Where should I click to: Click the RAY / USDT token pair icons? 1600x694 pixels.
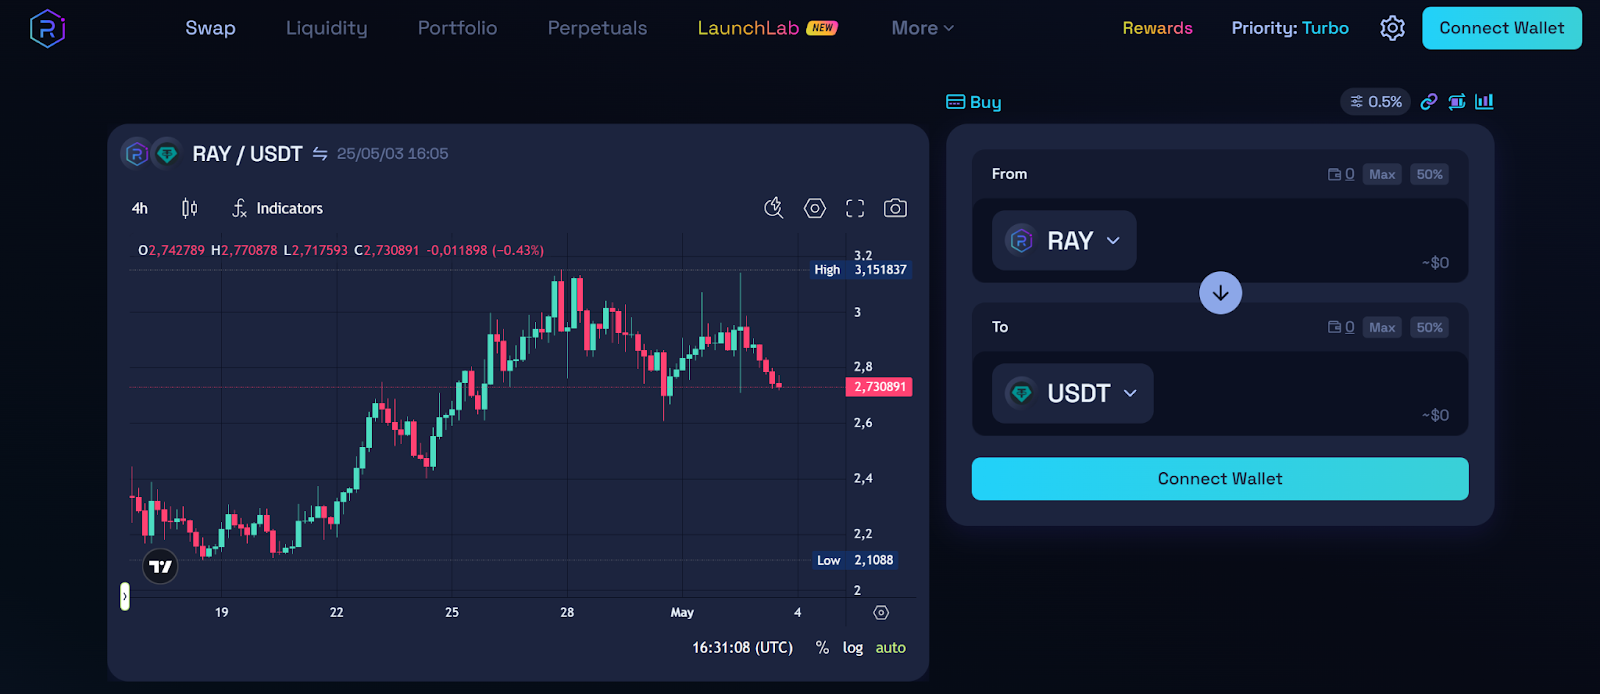pyautogui.click(x=151, y=153)
